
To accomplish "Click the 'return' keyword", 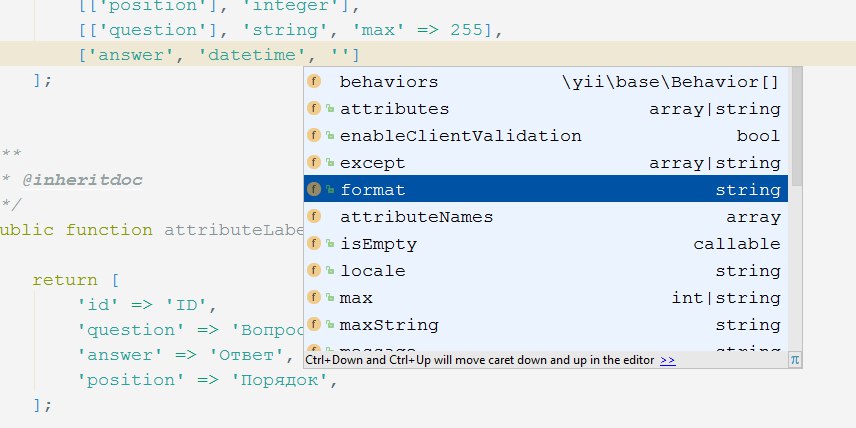I will click(65, 280).
